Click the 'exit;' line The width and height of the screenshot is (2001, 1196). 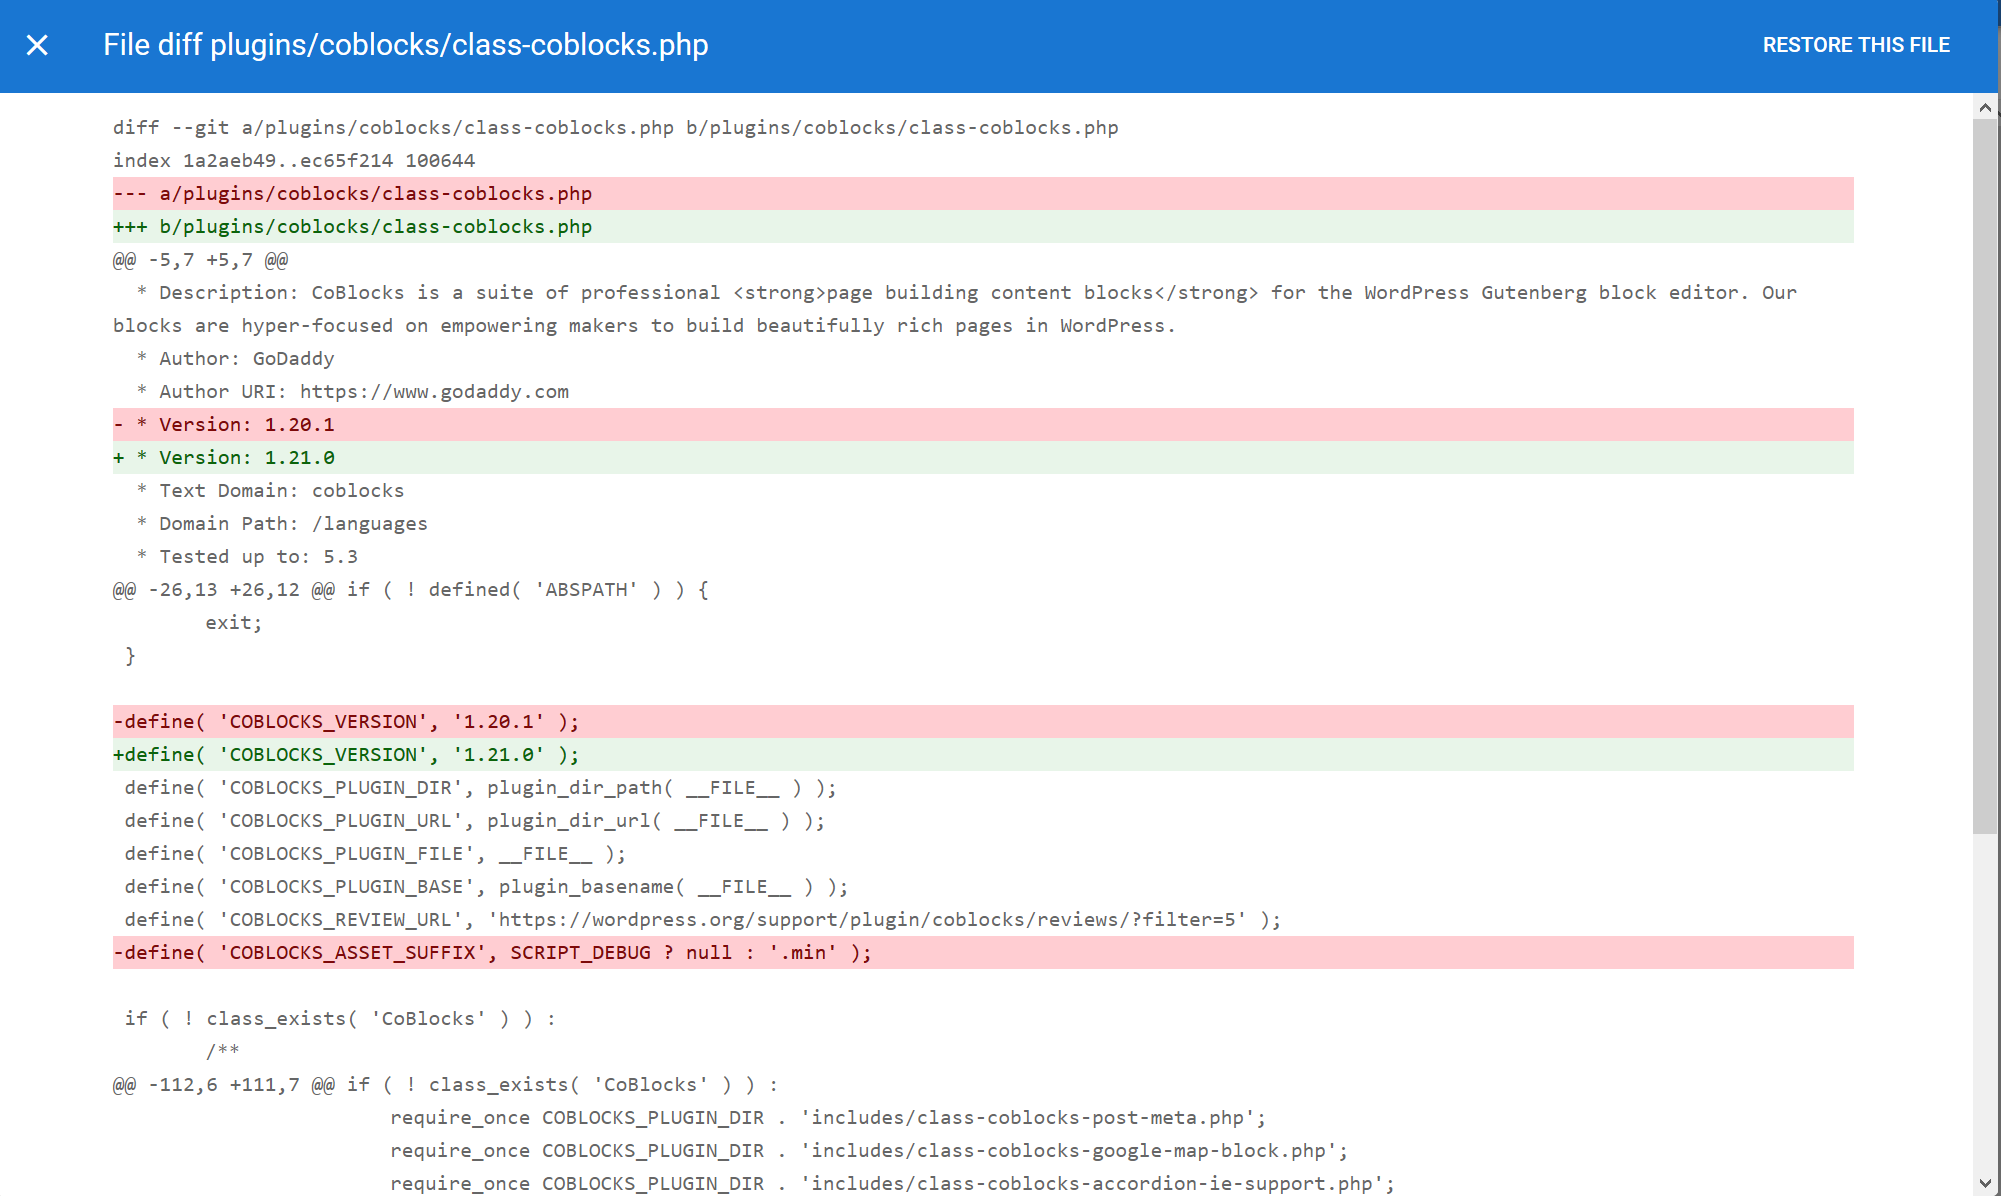(234, 622)
